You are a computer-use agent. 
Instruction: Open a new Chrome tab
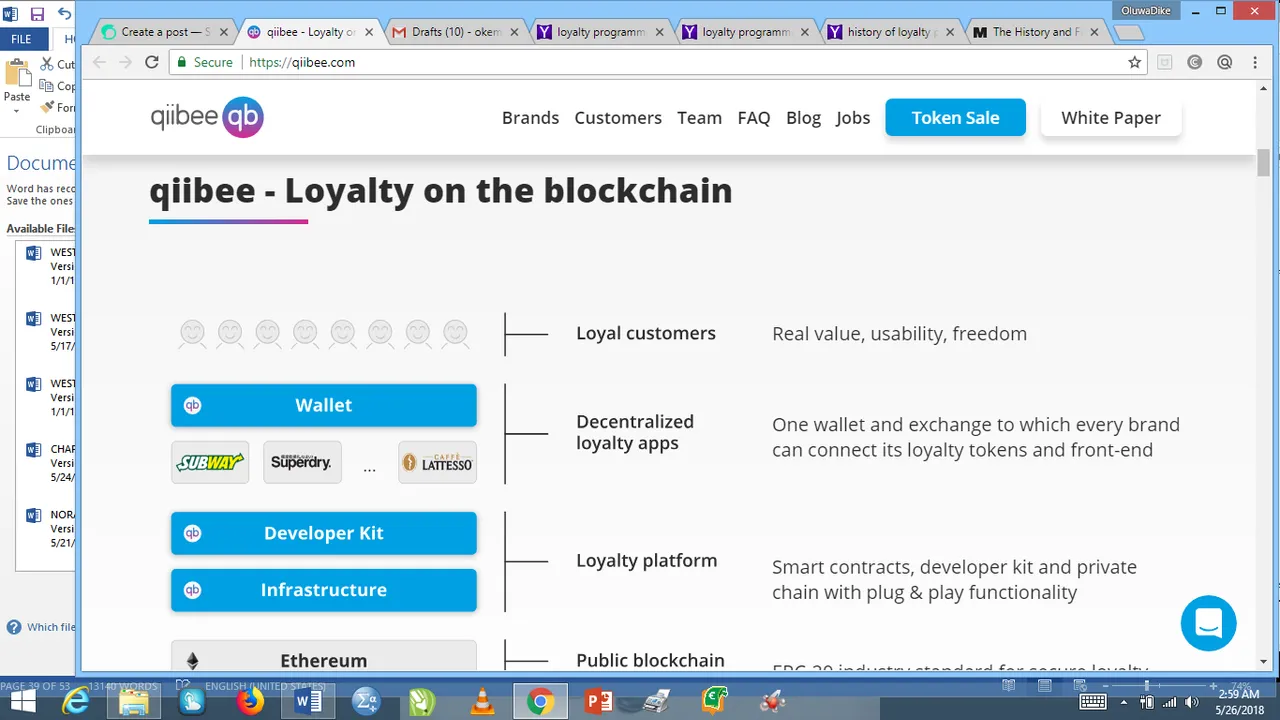1128,32
